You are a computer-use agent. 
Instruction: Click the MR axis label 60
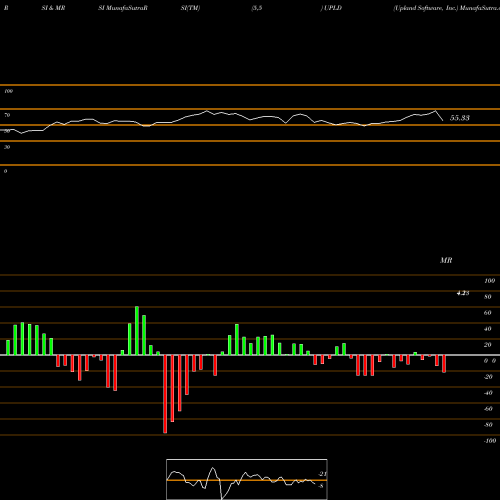point(487,313)
